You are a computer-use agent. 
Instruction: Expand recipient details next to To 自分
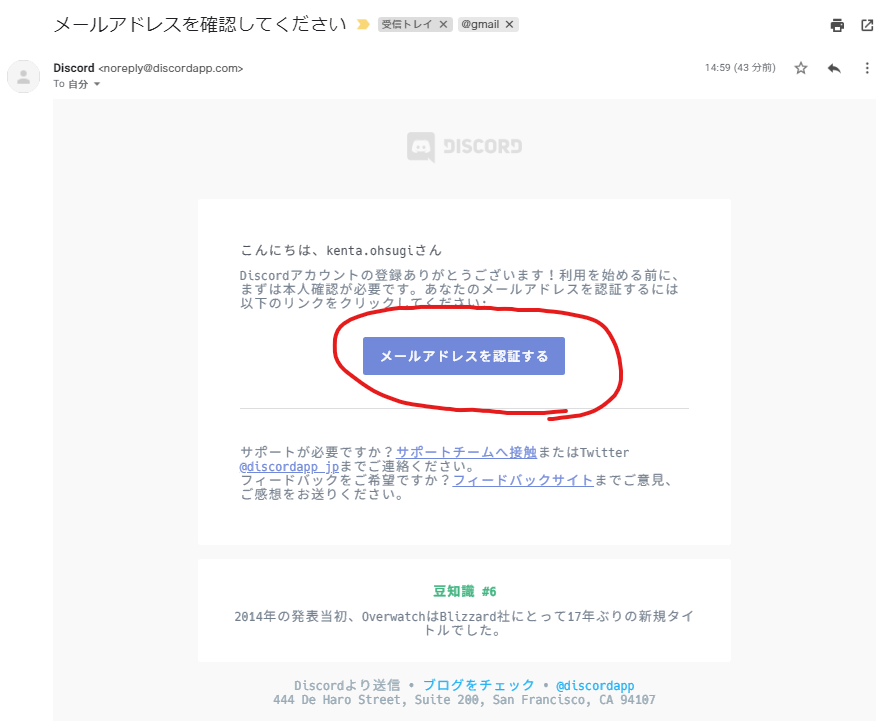pos(97,84)
